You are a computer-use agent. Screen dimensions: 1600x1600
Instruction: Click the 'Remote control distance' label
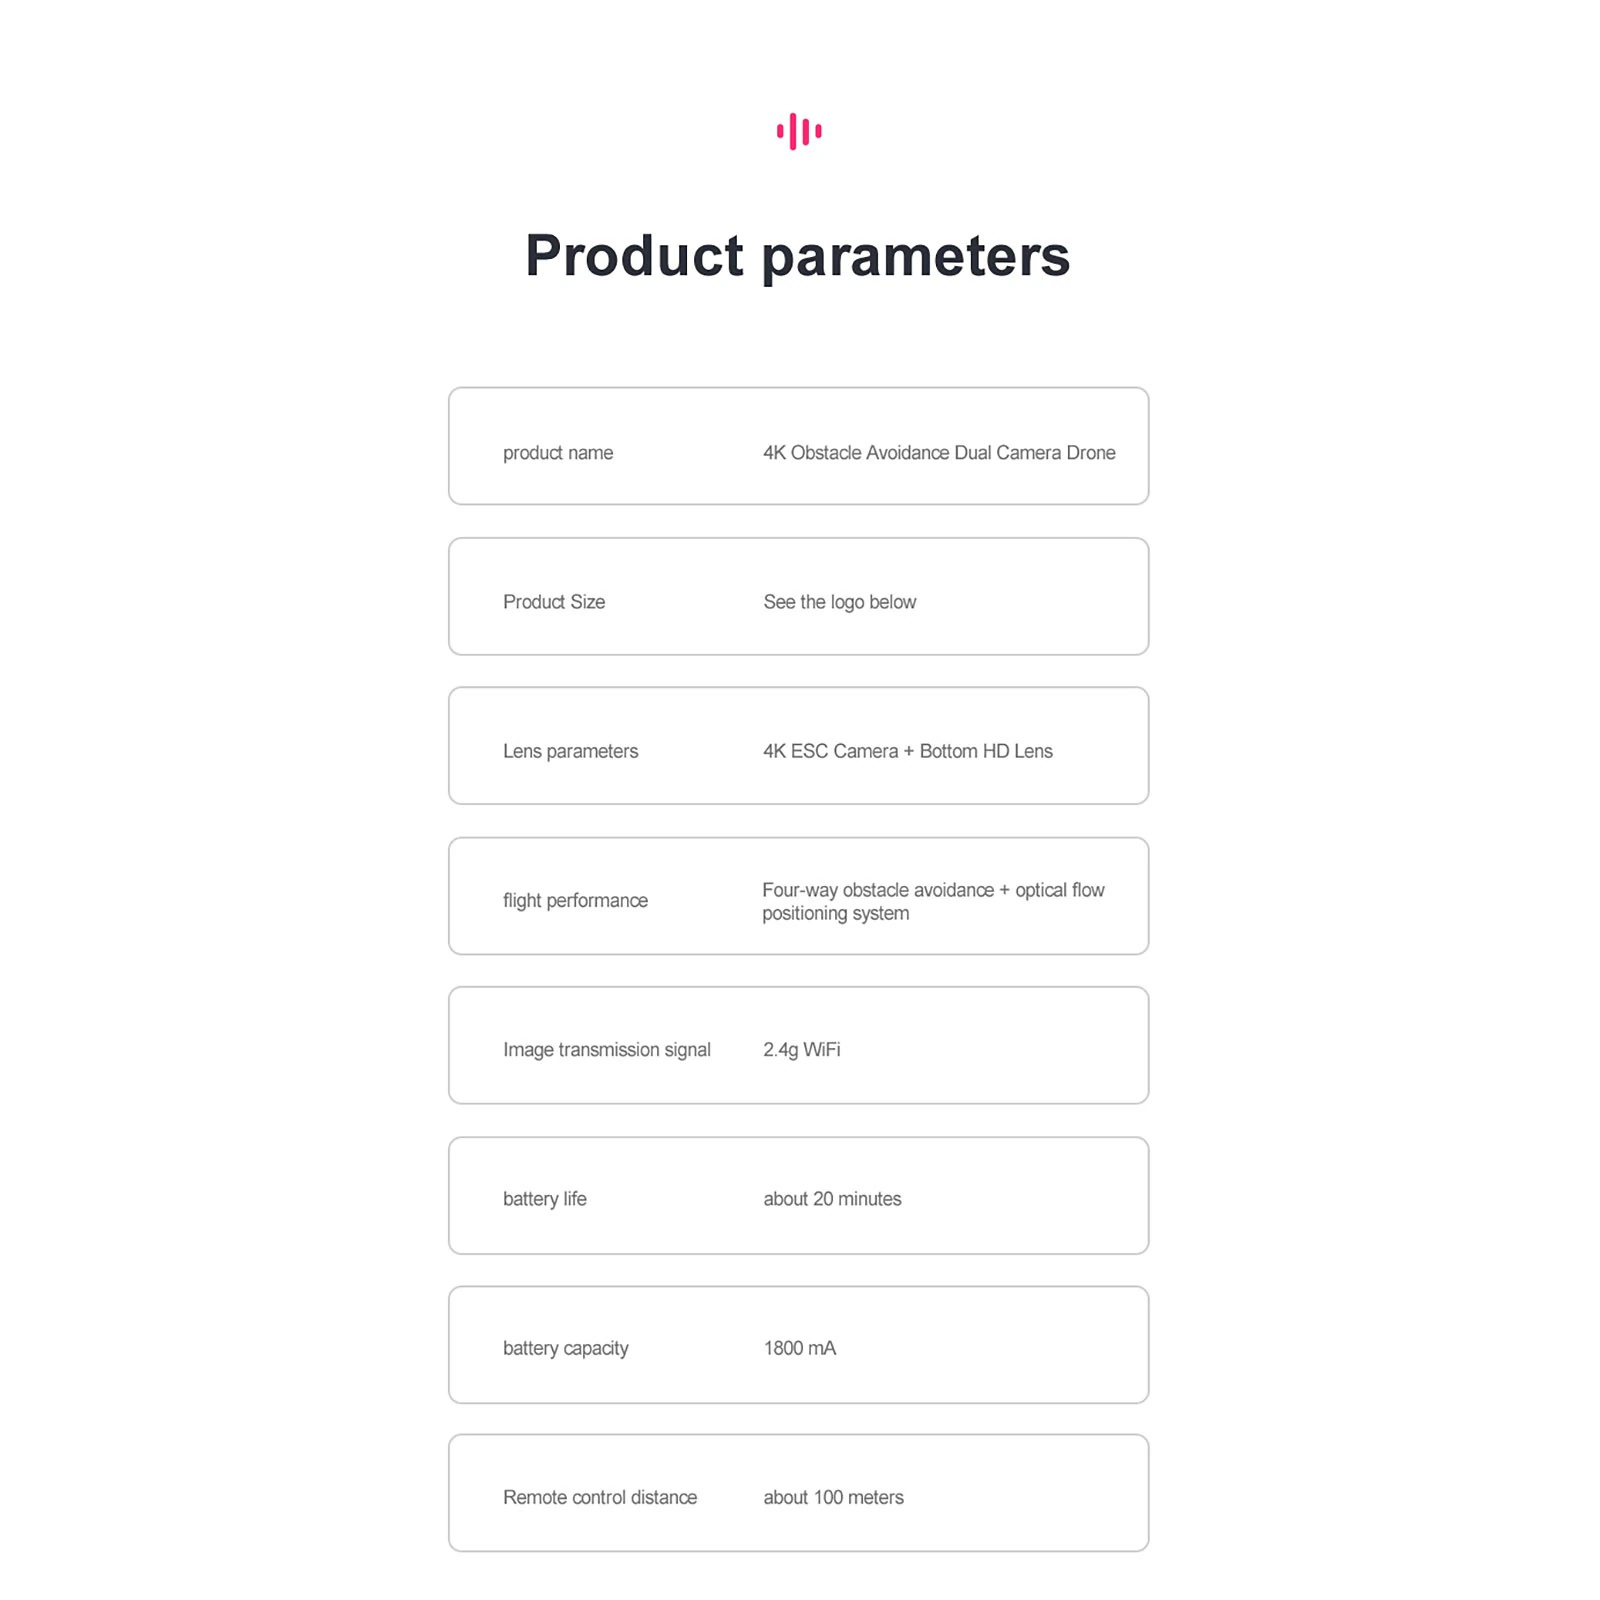pos(600,1497)
